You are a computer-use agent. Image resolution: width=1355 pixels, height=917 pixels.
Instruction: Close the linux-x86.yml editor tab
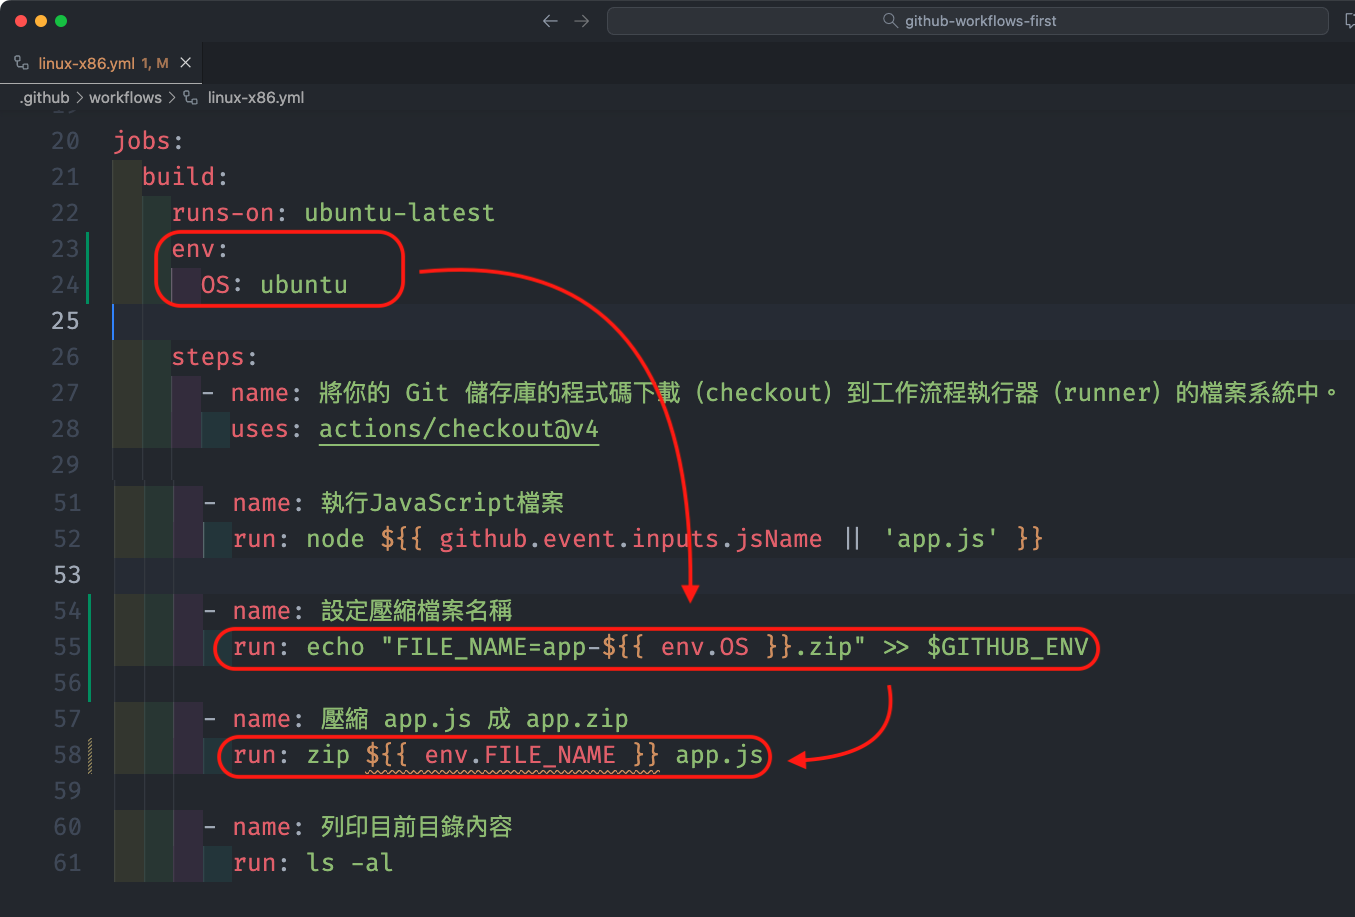pos(185,63)
